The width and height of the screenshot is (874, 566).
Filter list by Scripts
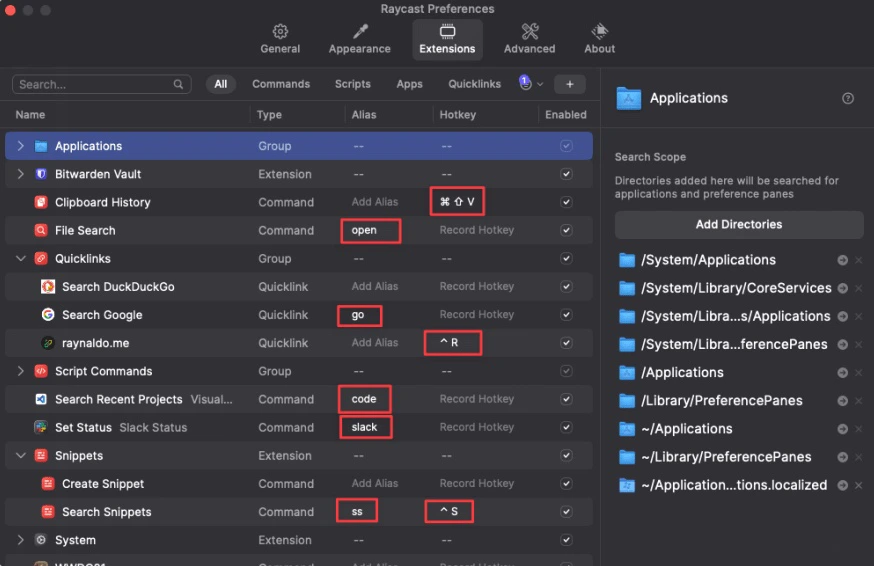(x=353, y=84)
